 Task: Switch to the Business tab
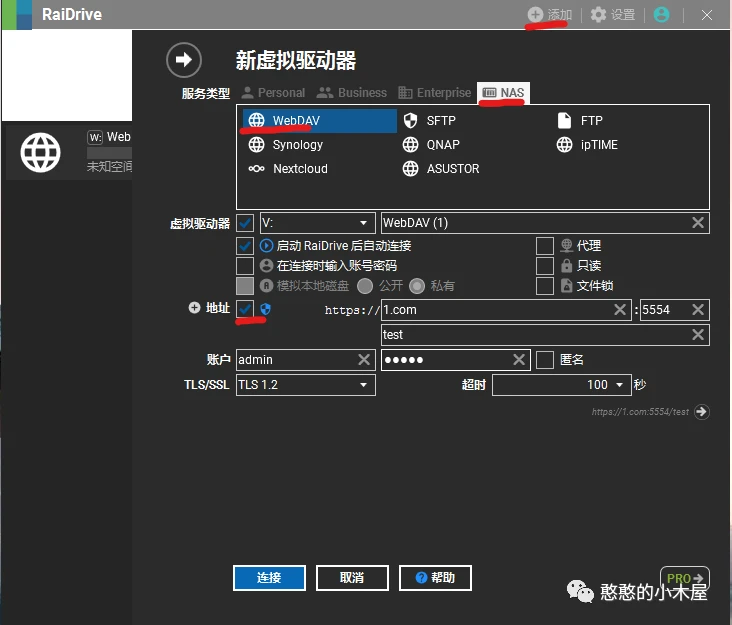click(352, 93)
